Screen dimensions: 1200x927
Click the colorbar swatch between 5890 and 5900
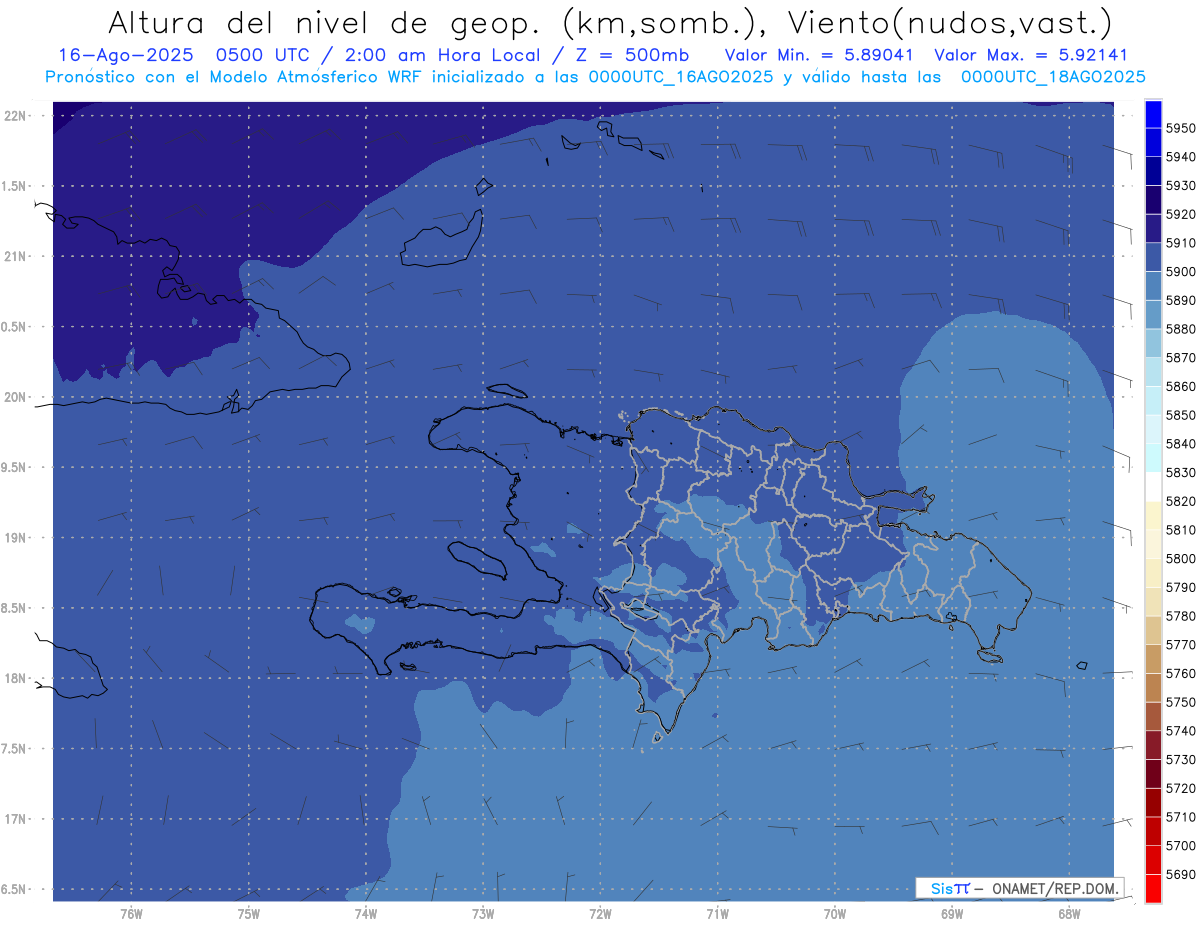(1153, 285)
